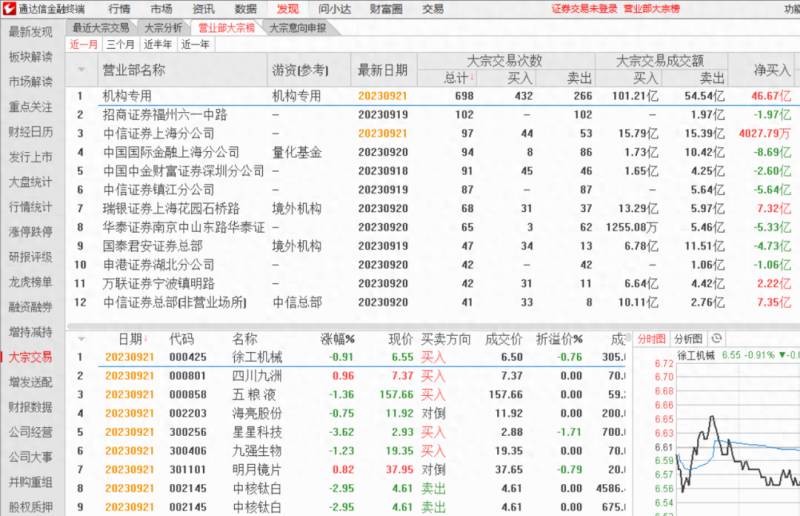The width and height of the screenshot is (800, 516).
Task: Select the 近一年 period filter
Action: click(195, 44)
